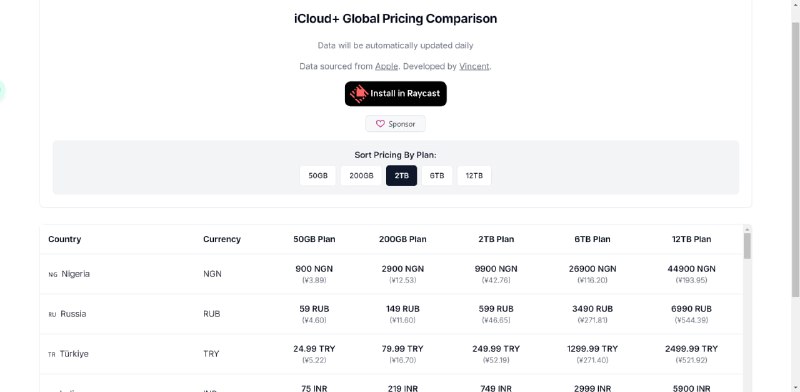Visit developer Vincent's link

pyautogui.click(x=474, y=66)
